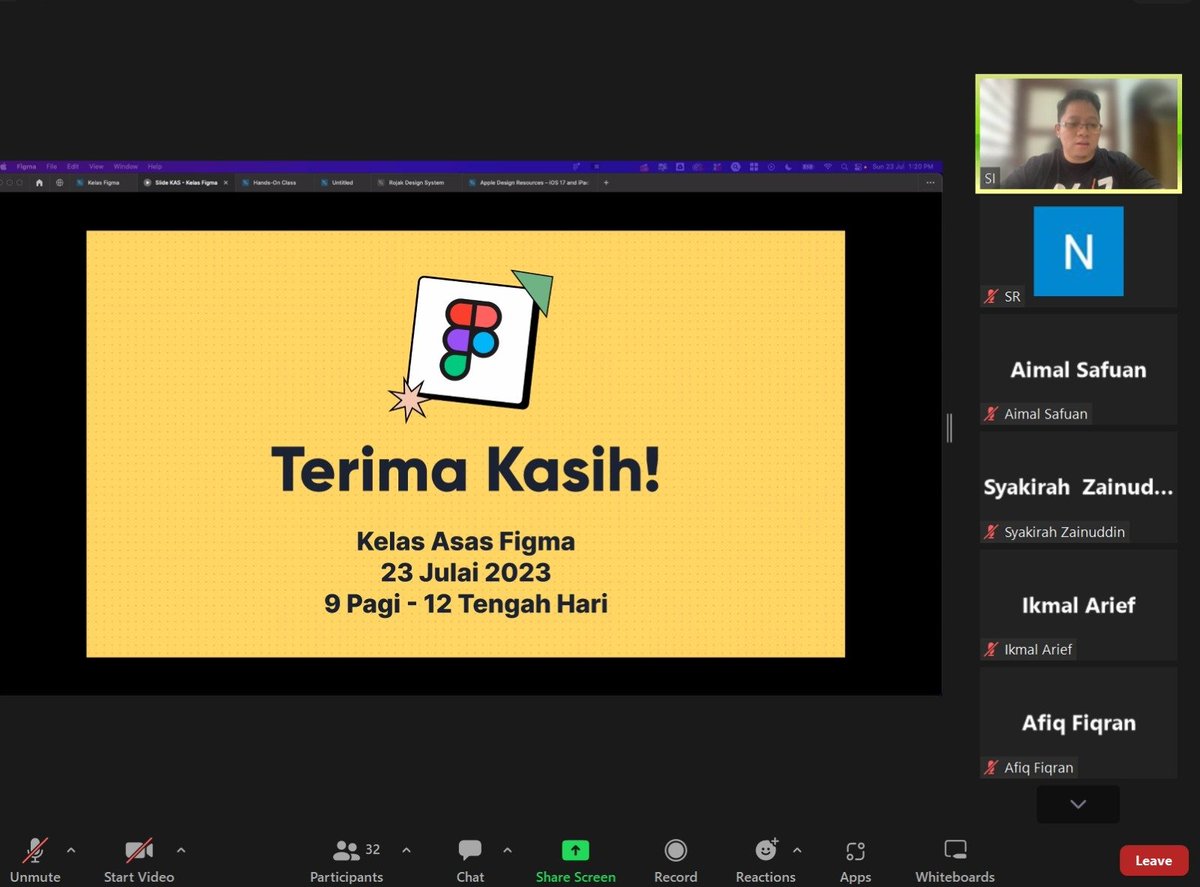The image size is (1200, 887).
Task: Open the Participants panel icon
Action: [346, 851]
